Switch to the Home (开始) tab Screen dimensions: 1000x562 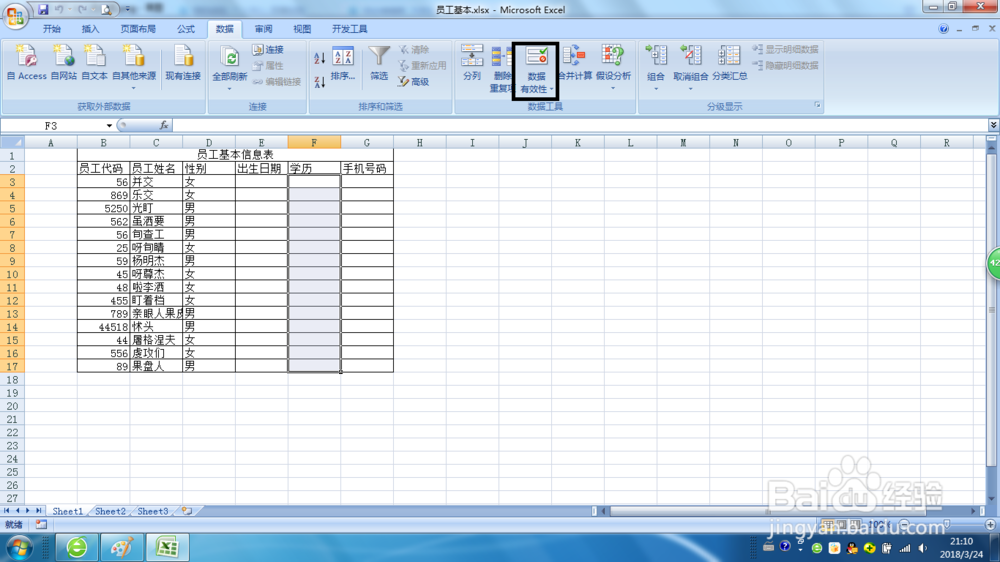pyautogui.click(x=52, y=29)
